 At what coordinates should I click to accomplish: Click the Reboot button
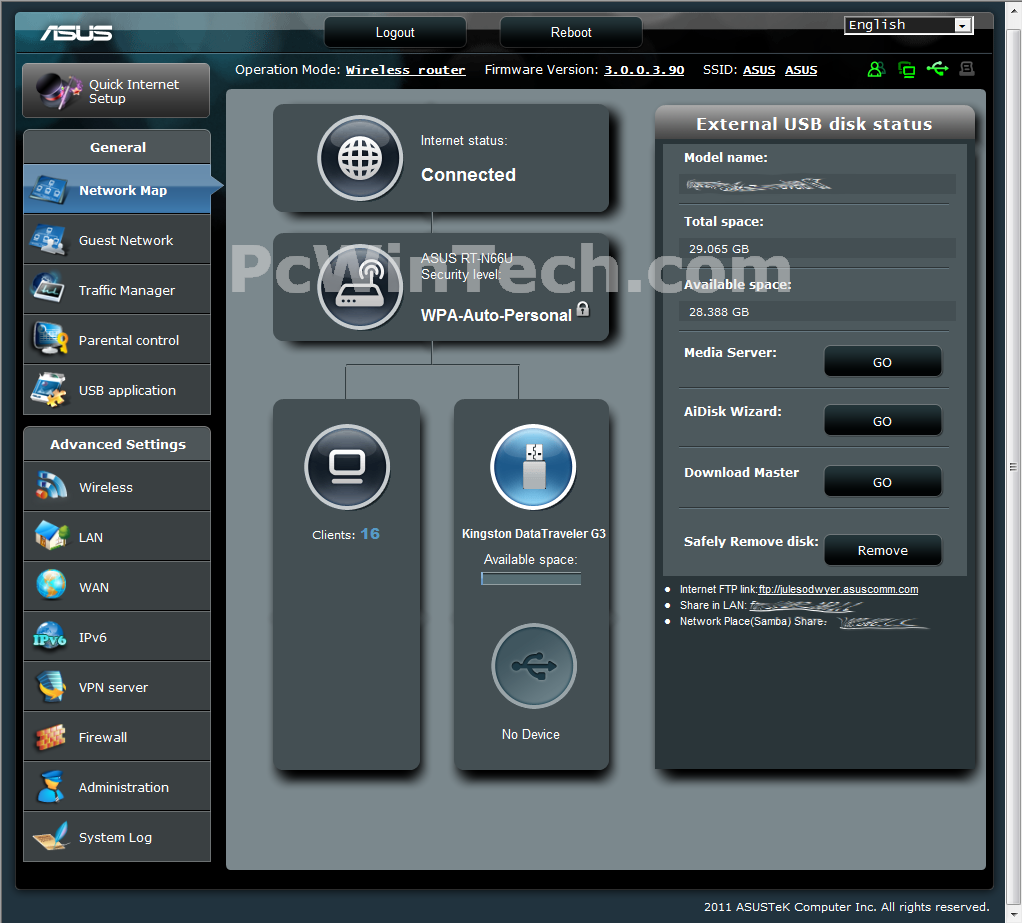click(571, 32)
